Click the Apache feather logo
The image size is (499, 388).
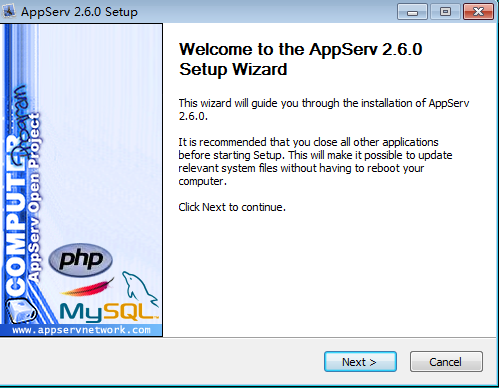pyautogui.click(x=88, y=287)
